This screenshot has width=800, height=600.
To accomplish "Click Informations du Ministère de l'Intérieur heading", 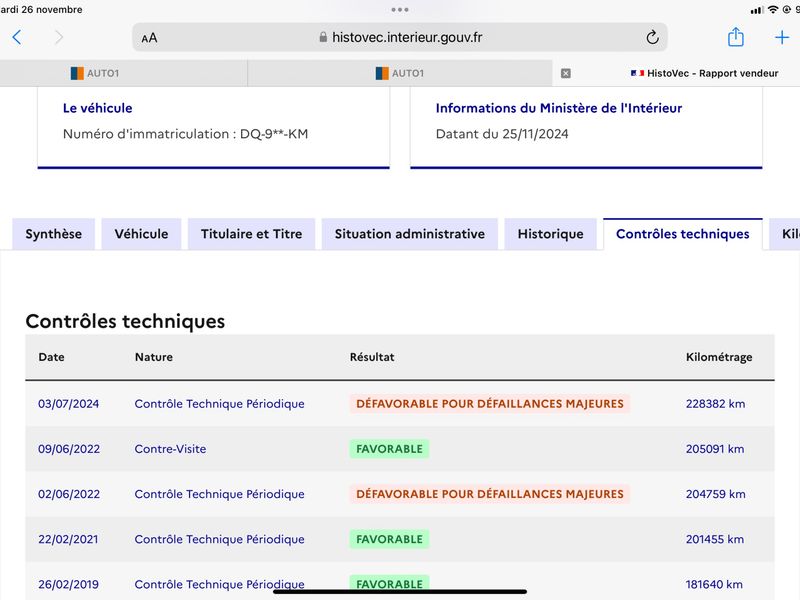I will tap(559, 108).
